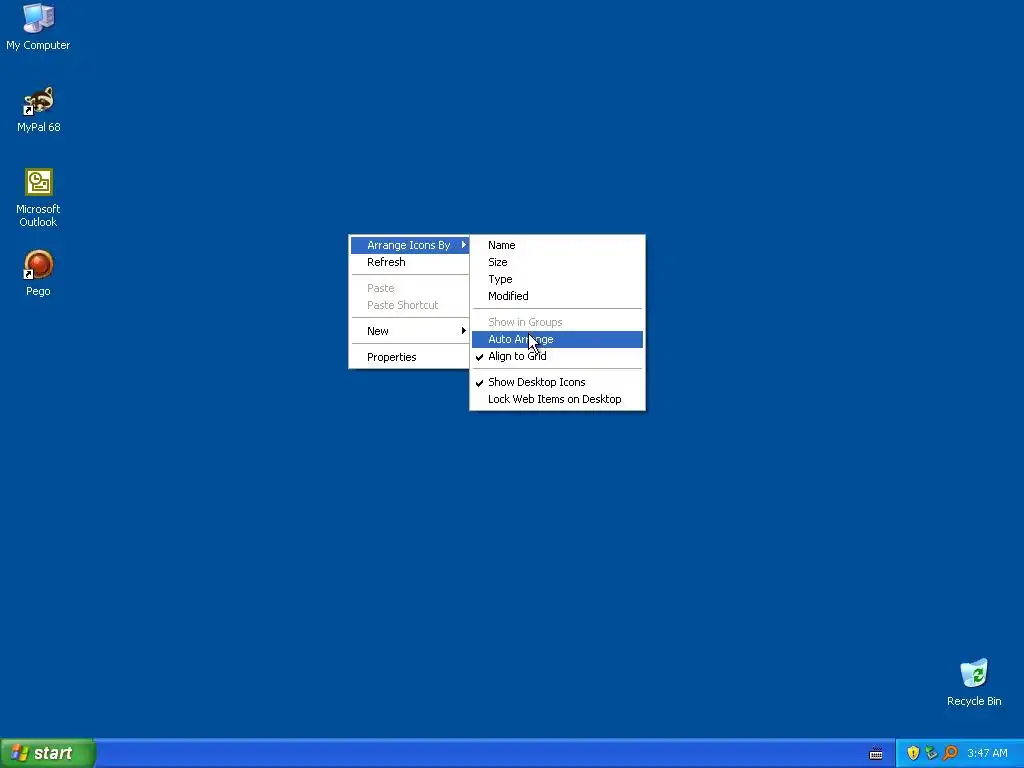Arrange icons by Name

coord(557,245)
